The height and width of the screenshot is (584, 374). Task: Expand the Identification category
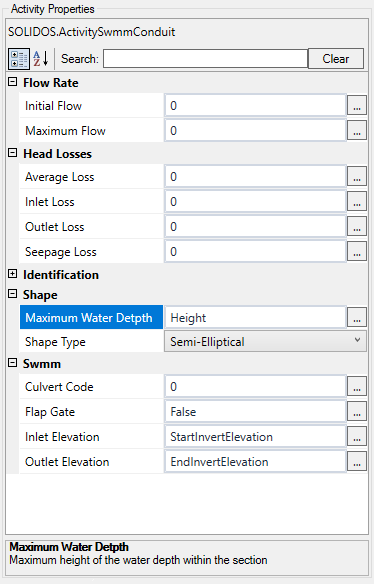point(13,274)
